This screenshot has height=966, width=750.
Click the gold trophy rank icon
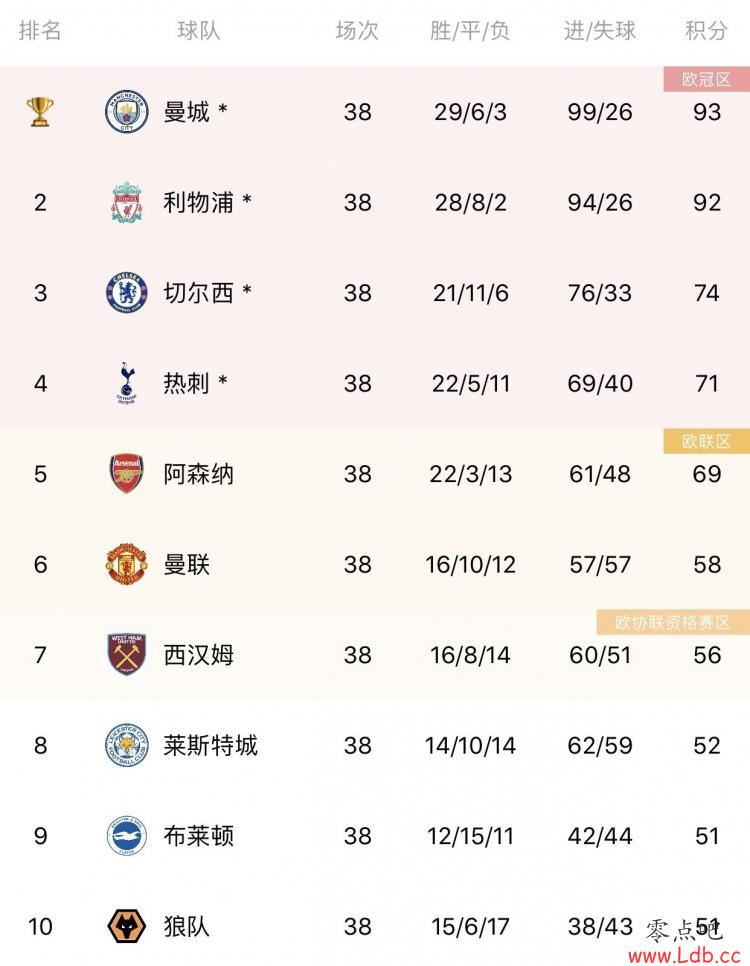pyautogui.click(x=40, y=112)
